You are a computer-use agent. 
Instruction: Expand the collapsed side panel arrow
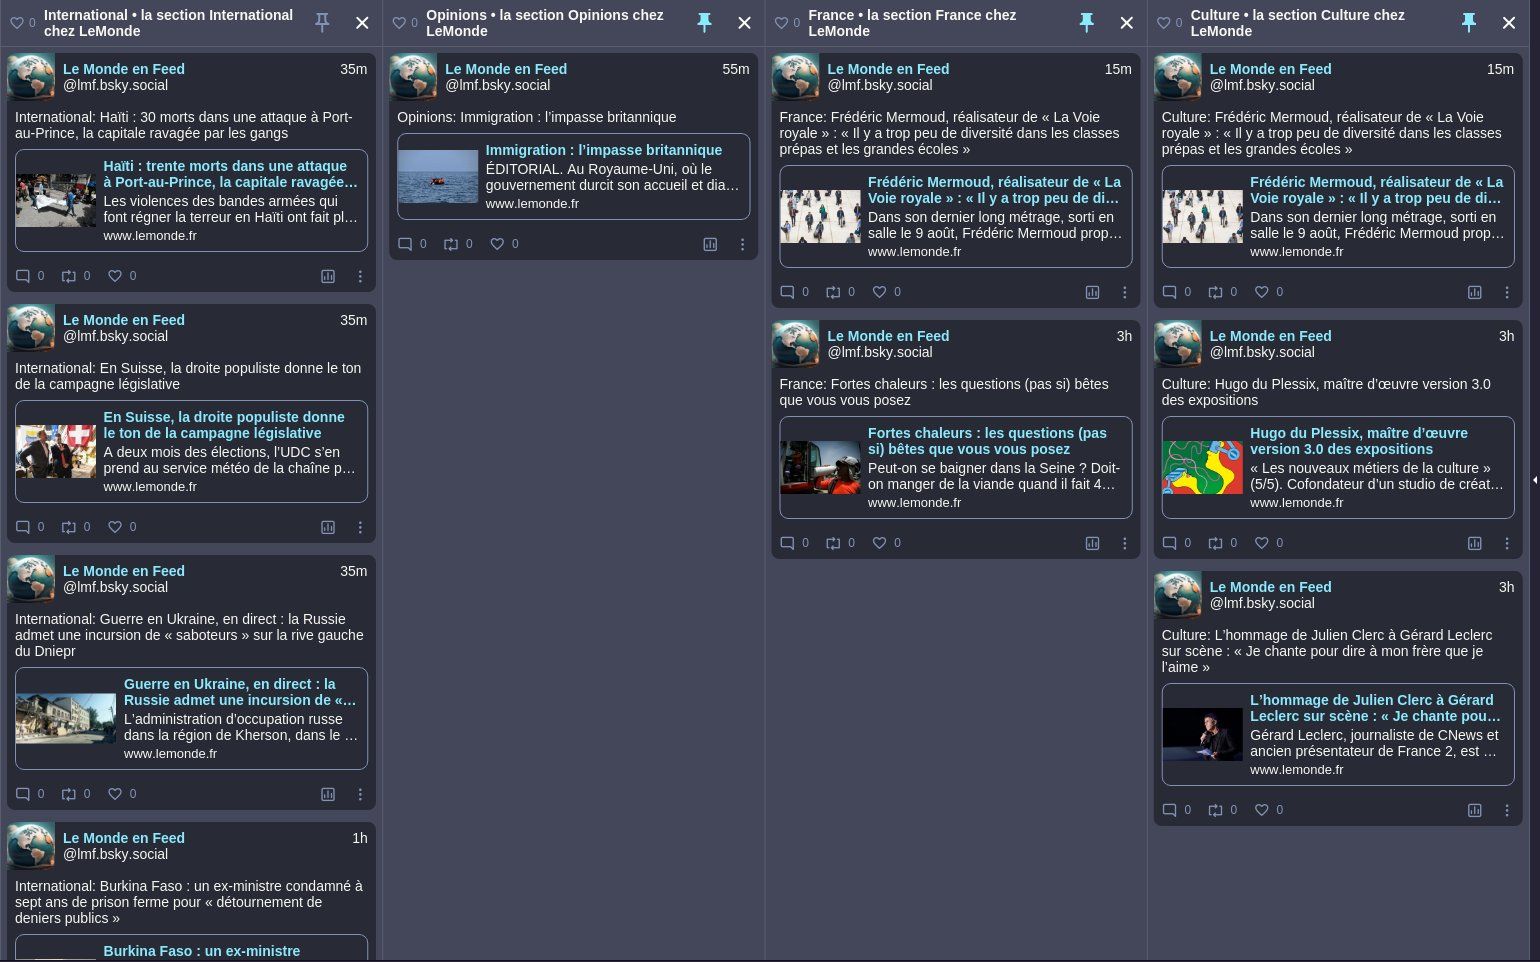[x=1534, y=480]
